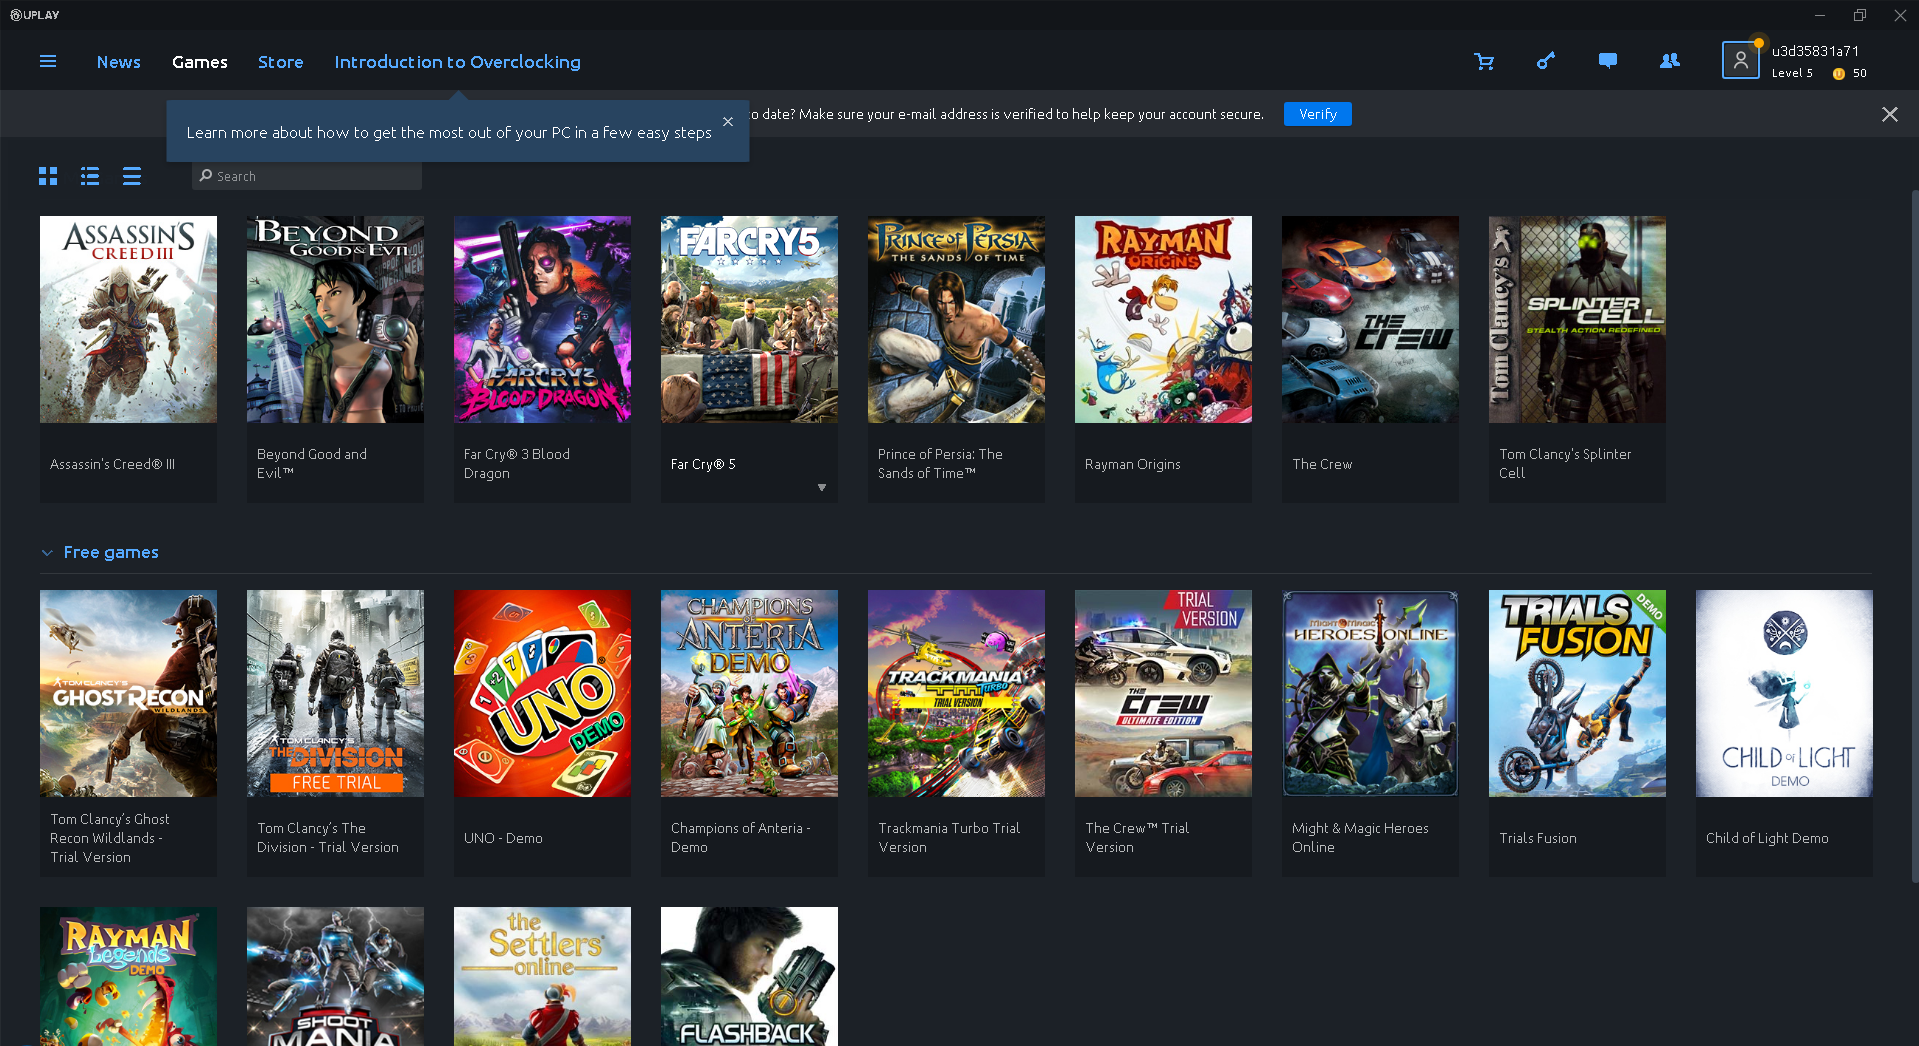The width and height of the screenshot is (1919, 1046).
Task: Open Champions of Anteria Demo cover
Action: click(749, 693)
